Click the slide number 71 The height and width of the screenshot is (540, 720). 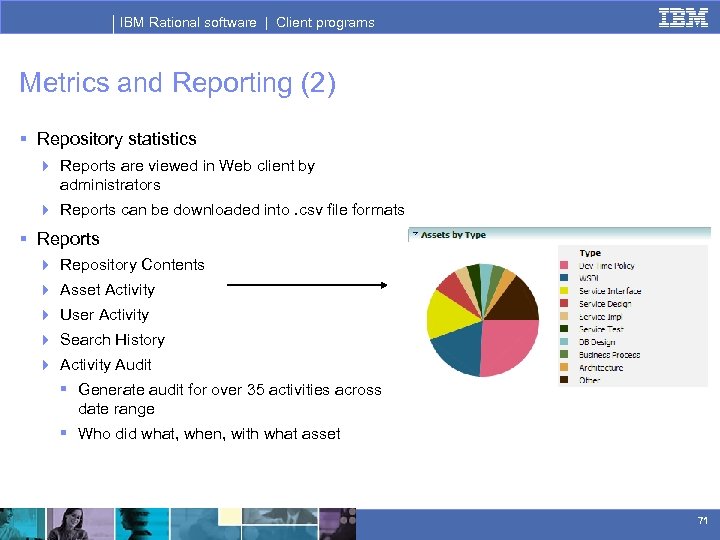(x=703, y=521)
